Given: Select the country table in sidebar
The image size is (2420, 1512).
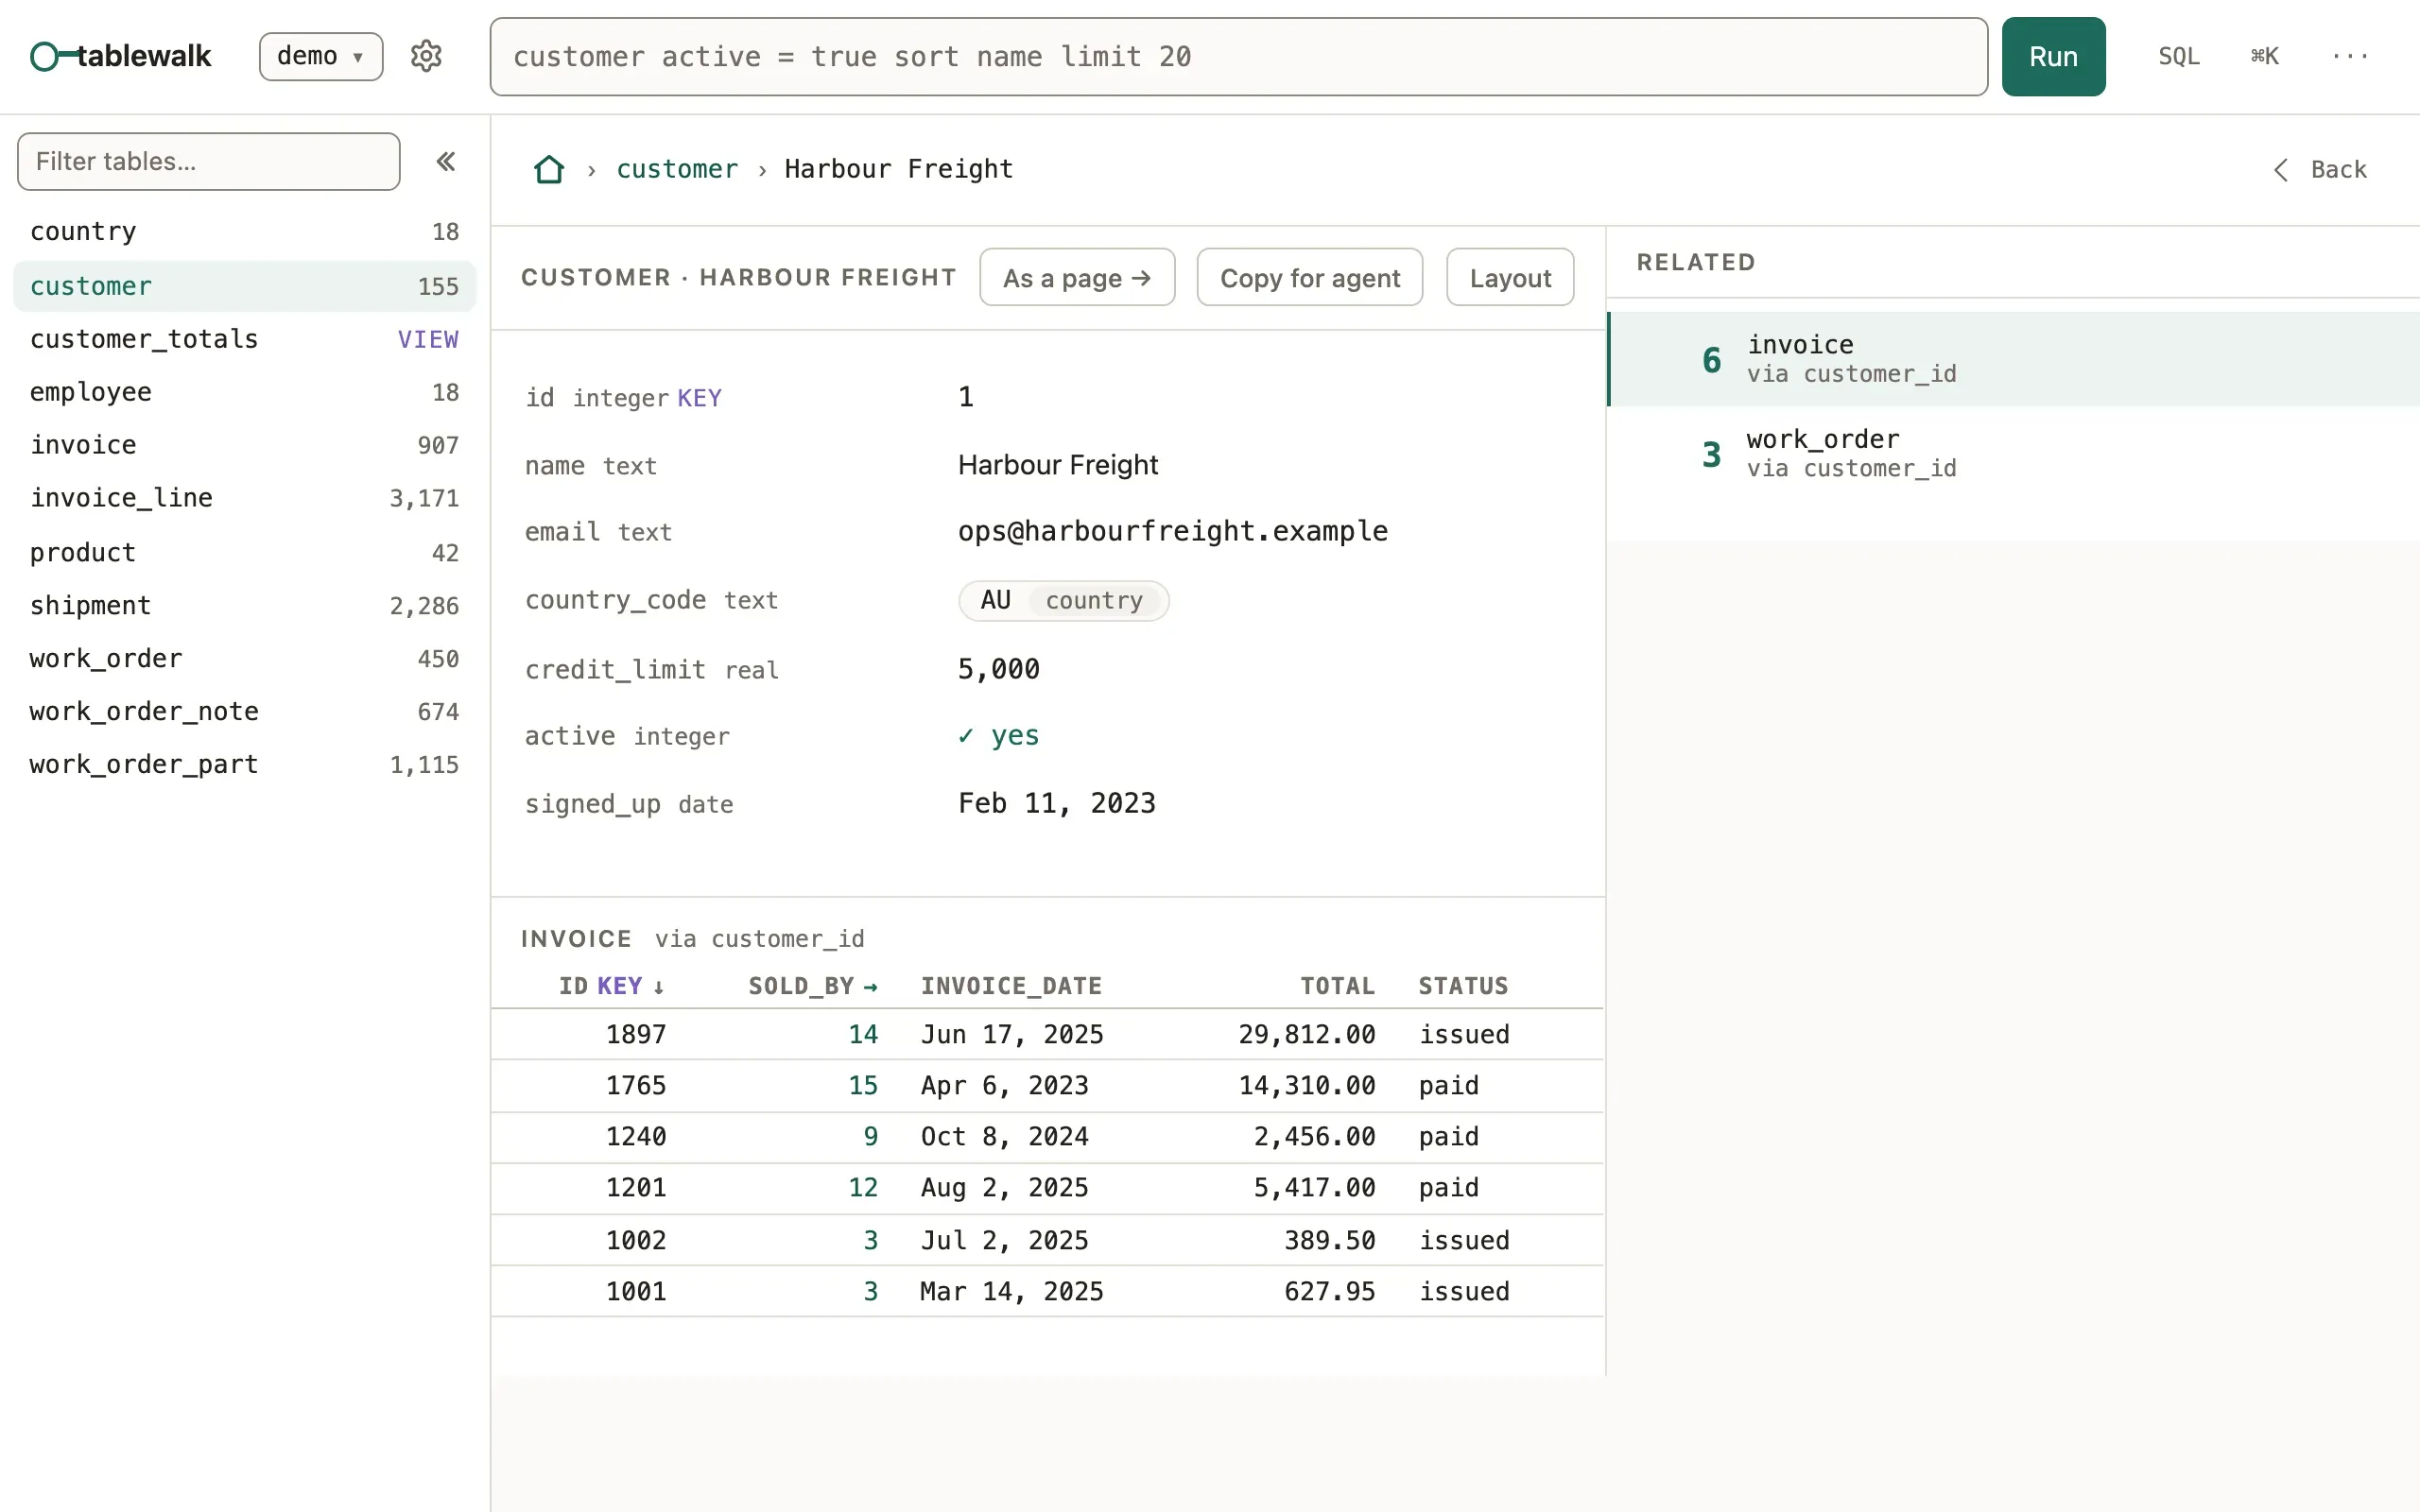Looking at the screenshot, I should coord(244,232).
